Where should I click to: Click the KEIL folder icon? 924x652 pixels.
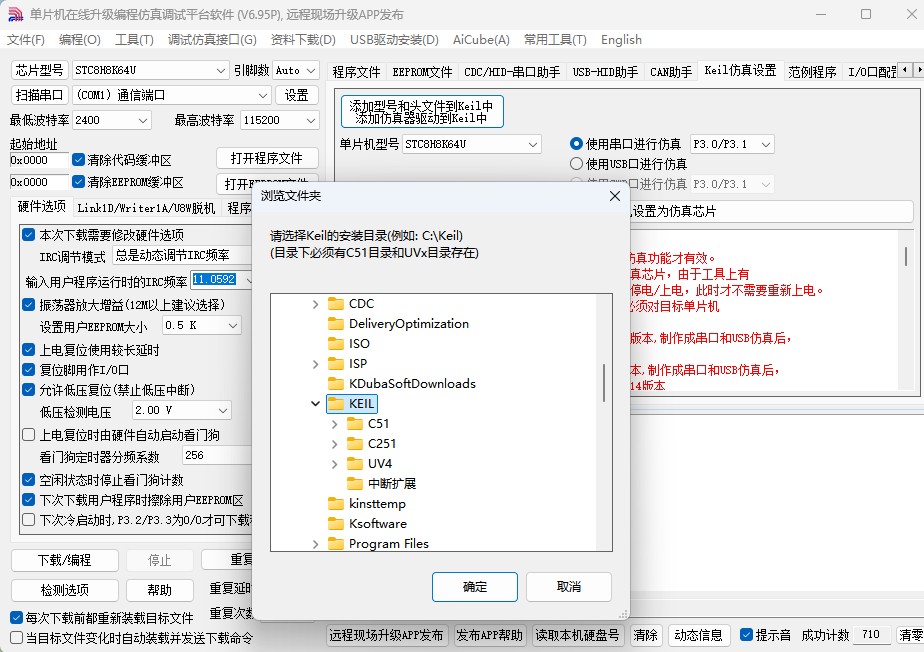coord(336,404)
